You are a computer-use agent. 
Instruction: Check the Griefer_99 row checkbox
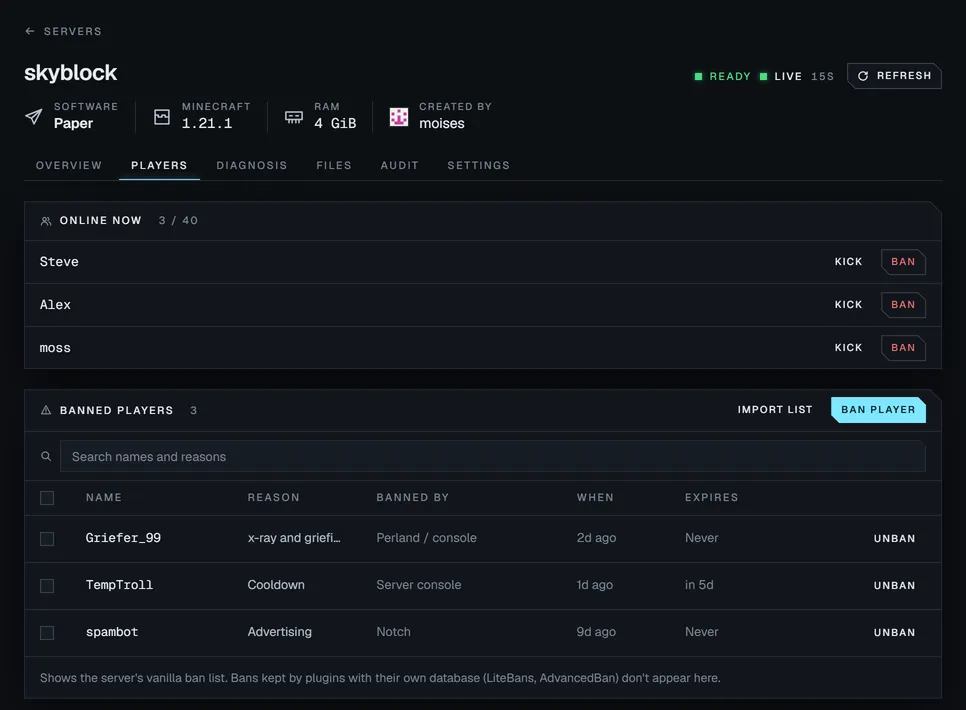point(47,539)
